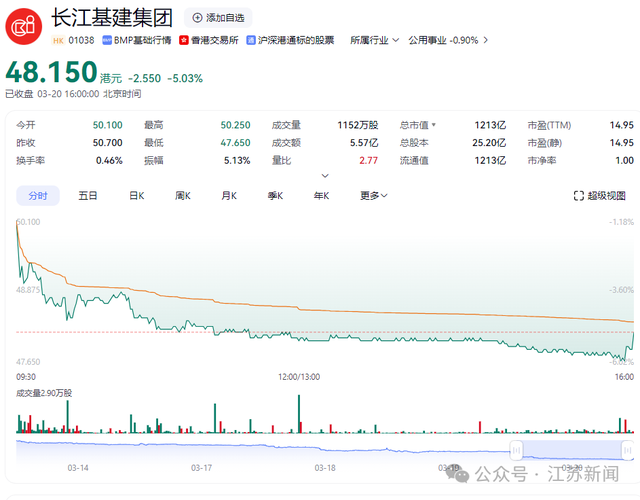
Task: Click the 最低 value 47.650
Action: [x=236, y=142]
